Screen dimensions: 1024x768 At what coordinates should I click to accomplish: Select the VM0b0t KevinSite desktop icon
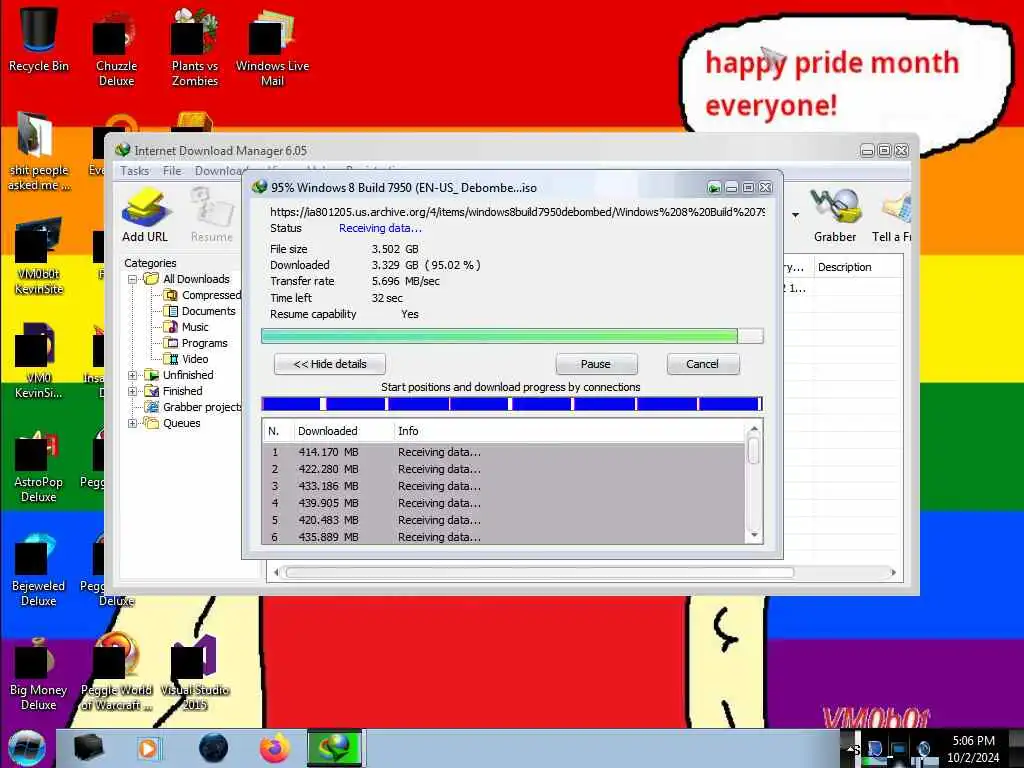39,257
